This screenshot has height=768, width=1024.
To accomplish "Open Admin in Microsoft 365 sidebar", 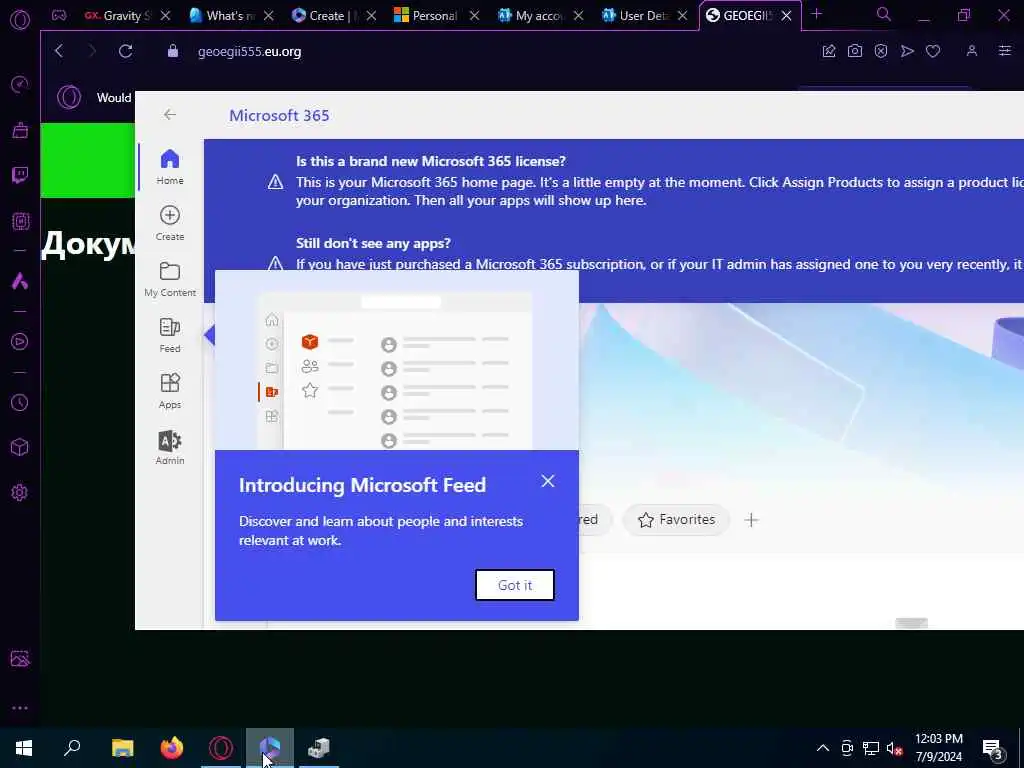I will (170, 448).
